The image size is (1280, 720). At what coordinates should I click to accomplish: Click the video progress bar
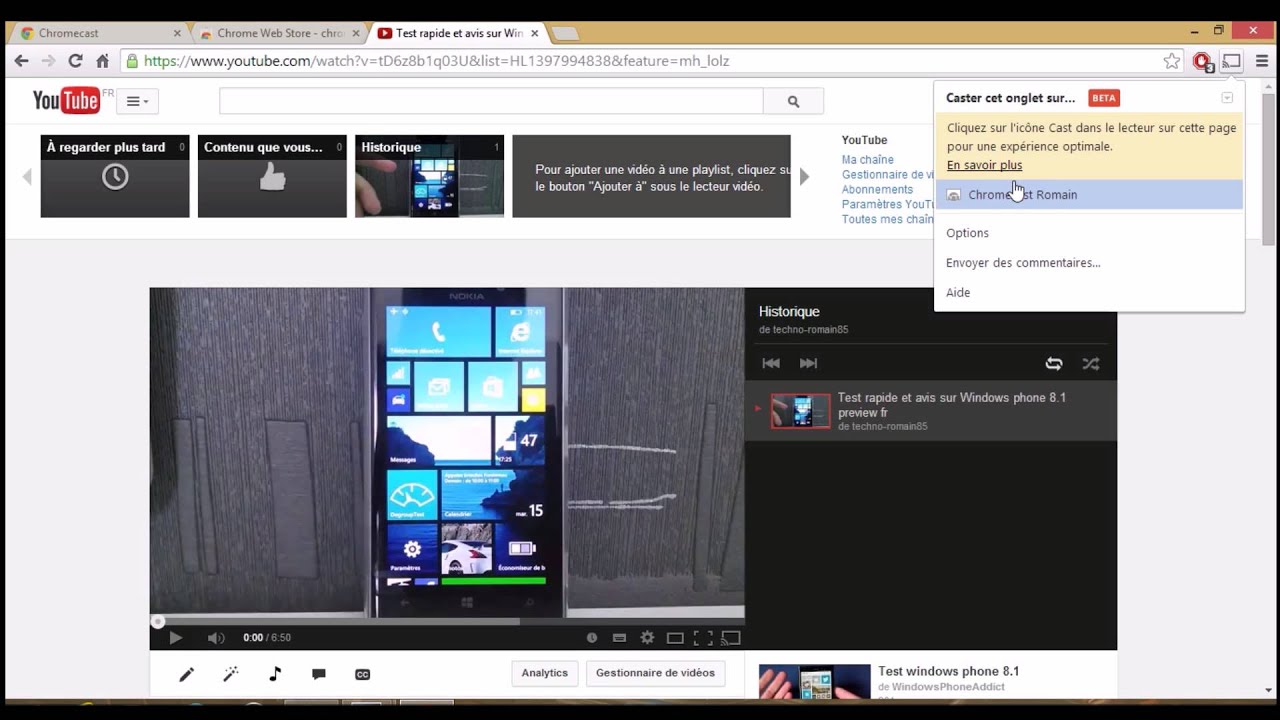(x=447, y=621)
